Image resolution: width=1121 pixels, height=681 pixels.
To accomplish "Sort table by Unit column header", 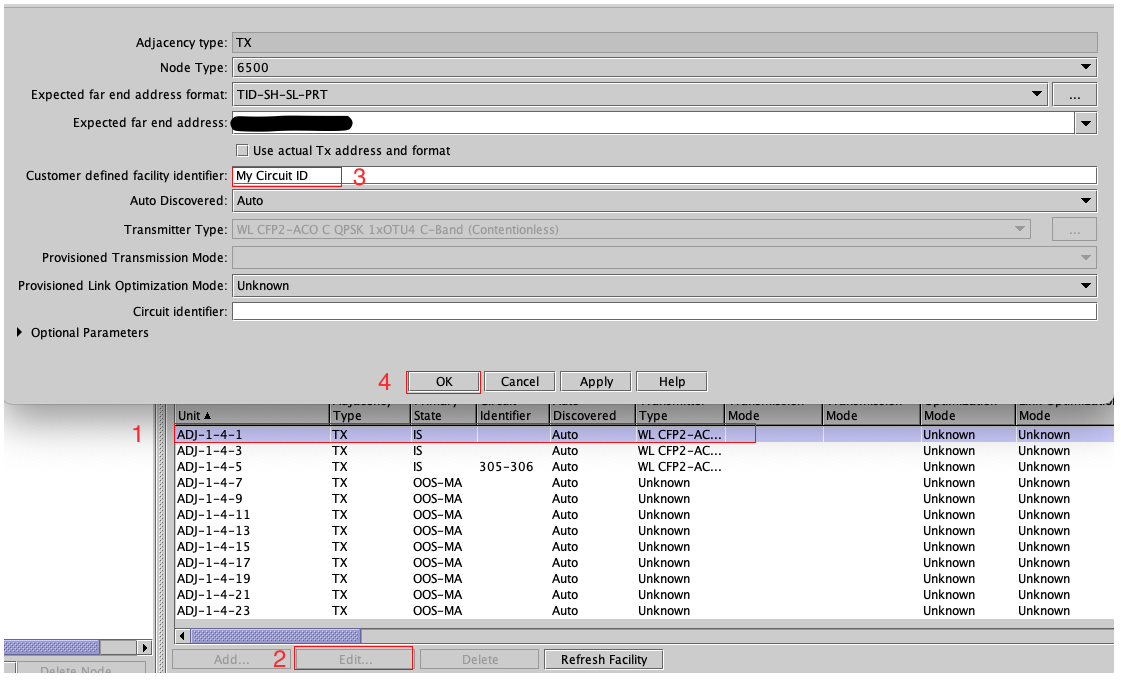I will pyautogui.click(x=252, y=415).
